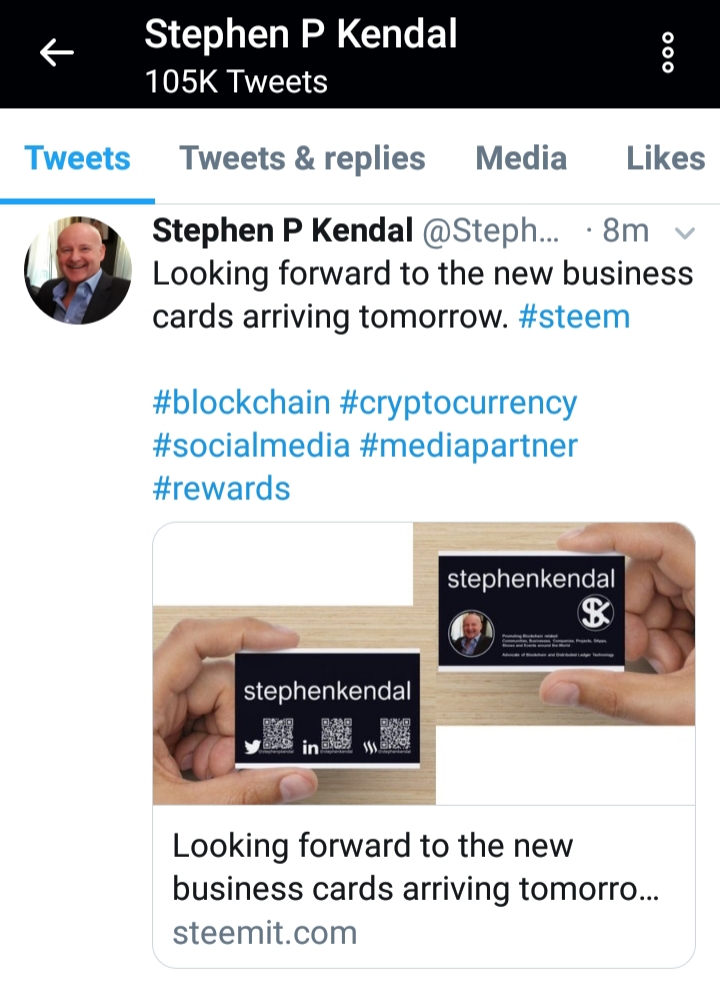
Task: Open the link card title text
Action: 415,866
